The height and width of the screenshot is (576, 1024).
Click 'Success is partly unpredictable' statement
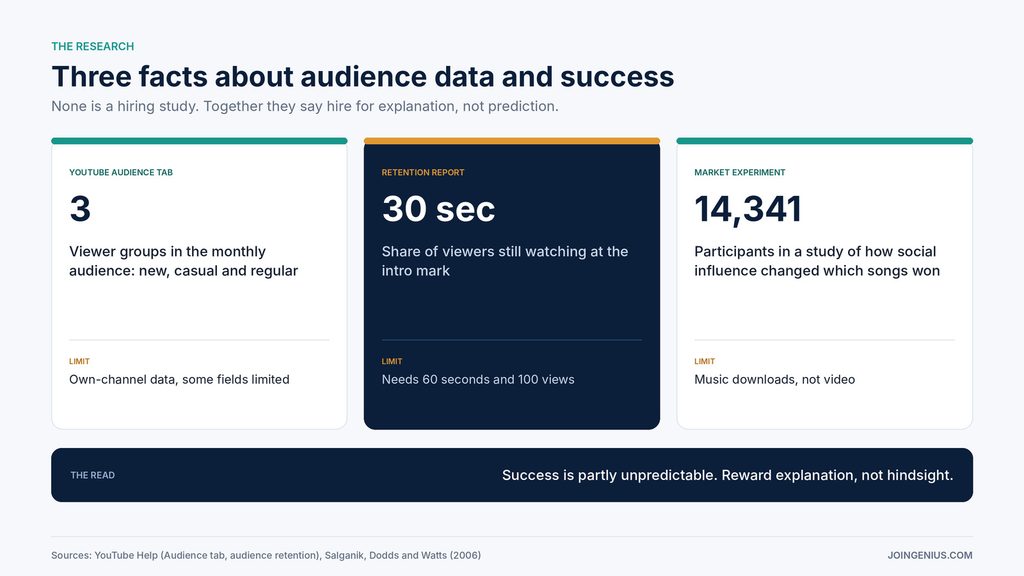[x=728, y=475]
